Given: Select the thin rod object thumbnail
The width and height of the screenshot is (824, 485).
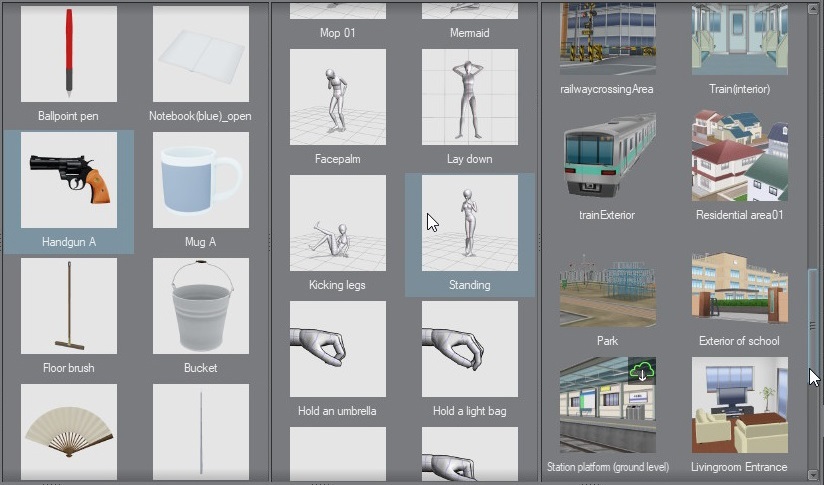Looking at the screenshot, I should pyautogui.click(x=201, y=431).
